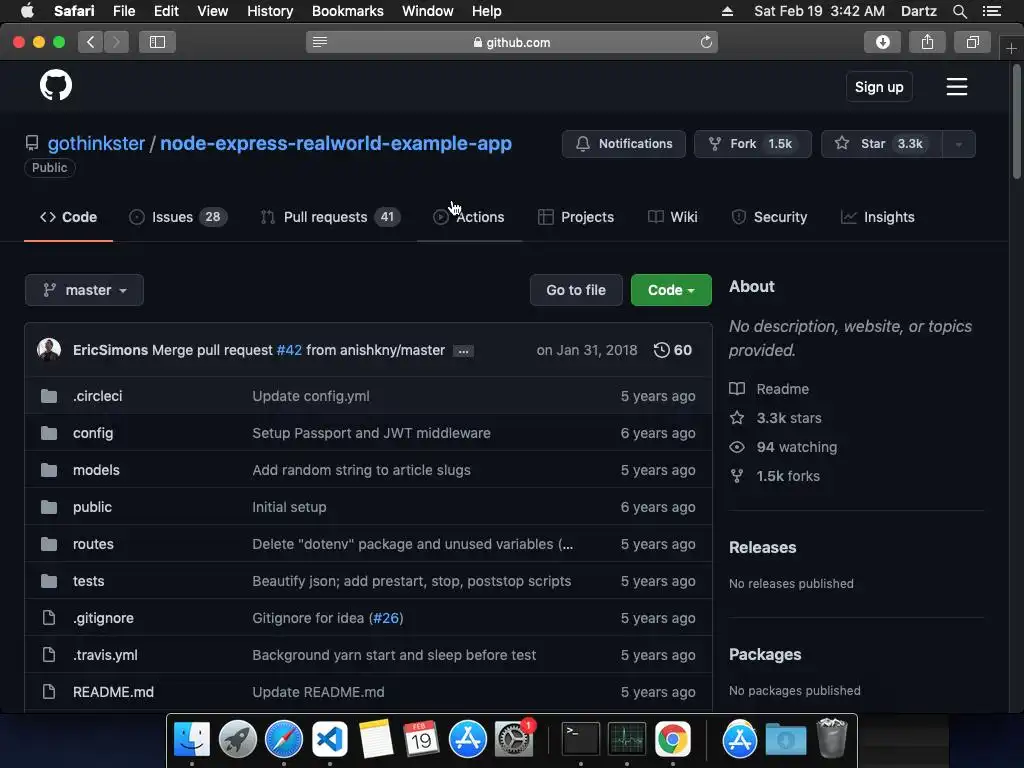Open System Preferences from the Dock

click(x=514, y=739)
